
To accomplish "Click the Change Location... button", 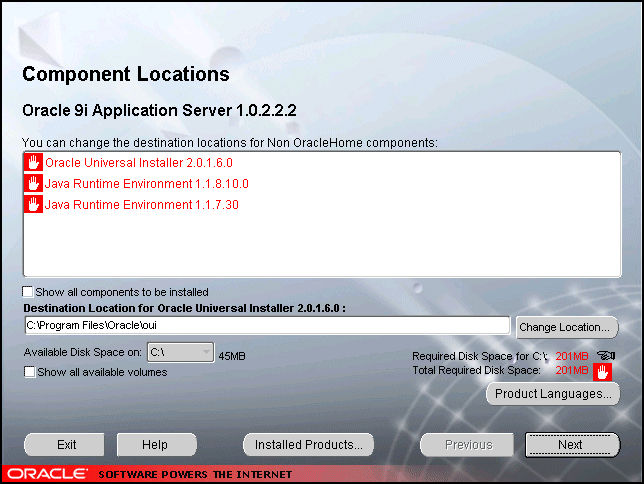I will (566, 327).
